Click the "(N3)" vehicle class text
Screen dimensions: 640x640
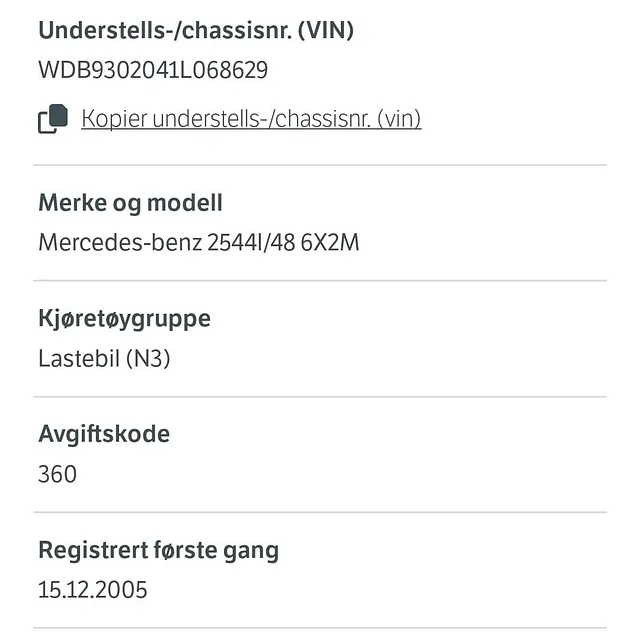(148, 358)
